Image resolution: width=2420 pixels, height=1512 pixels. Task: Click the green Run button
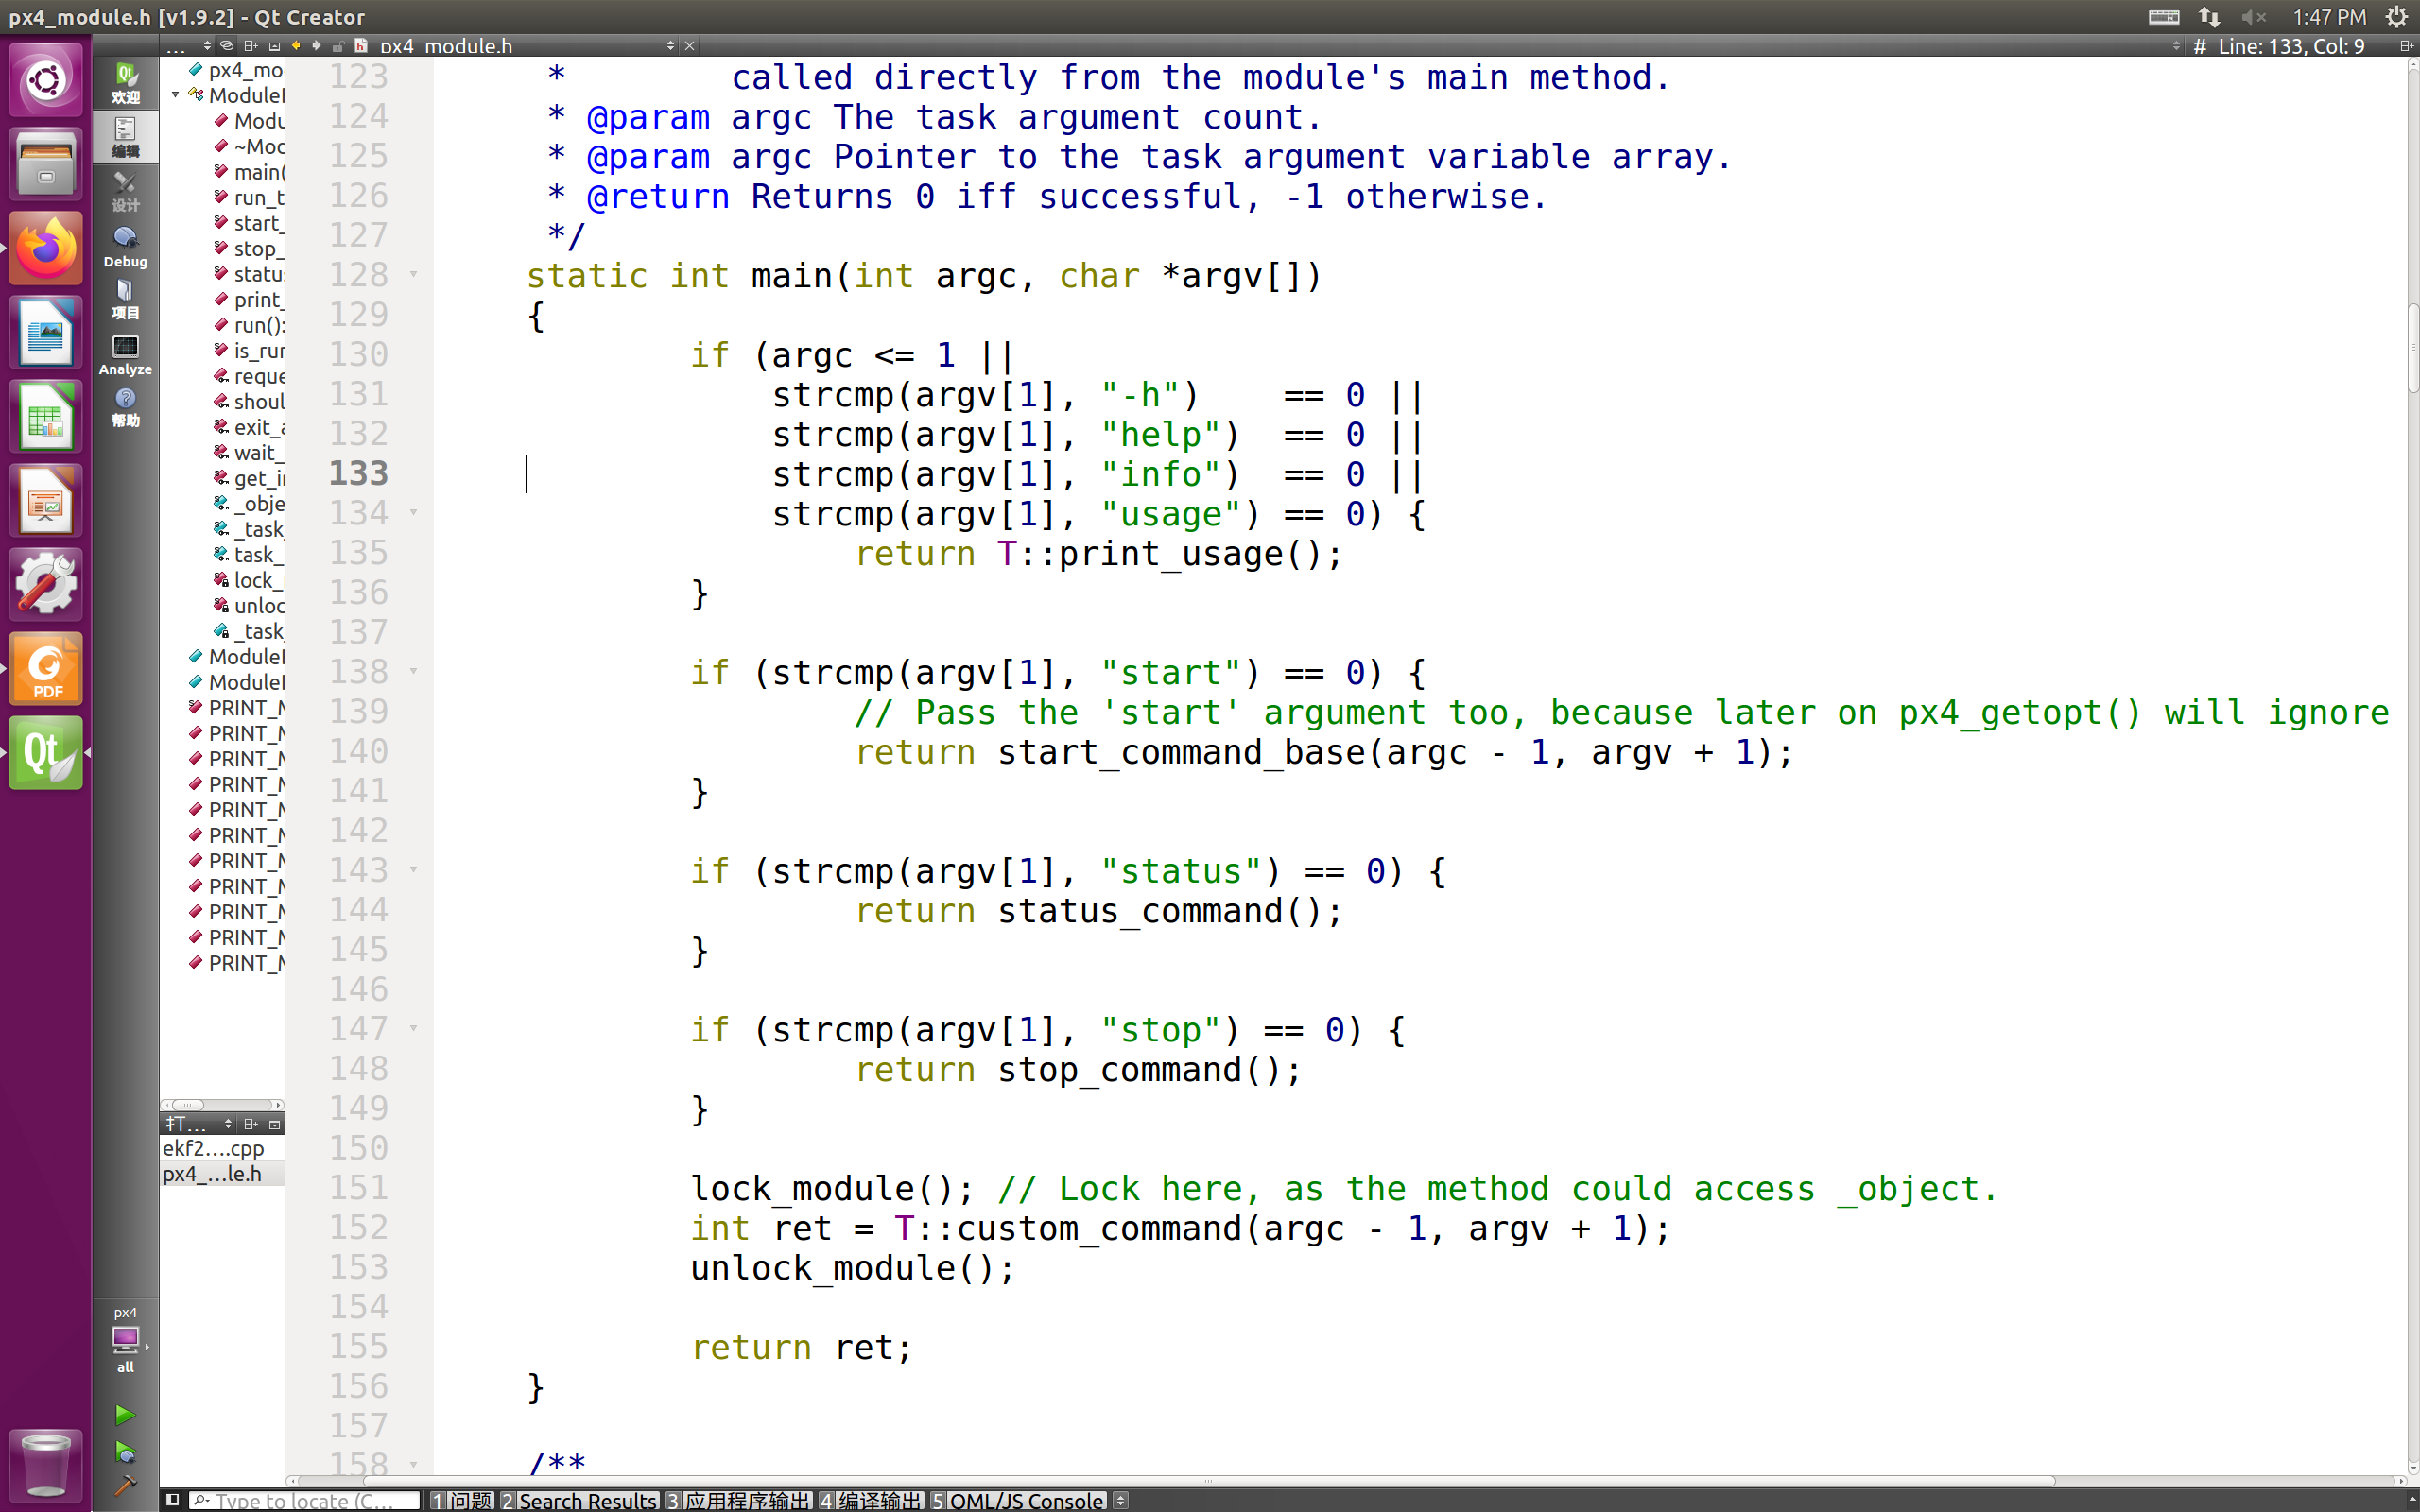pos(124,1414)
